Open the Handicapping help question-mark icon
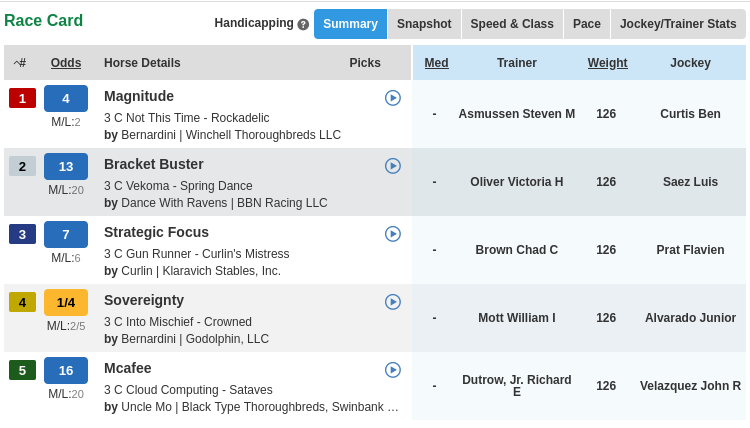This screenshot has width=750, height=428. point(303,24)
